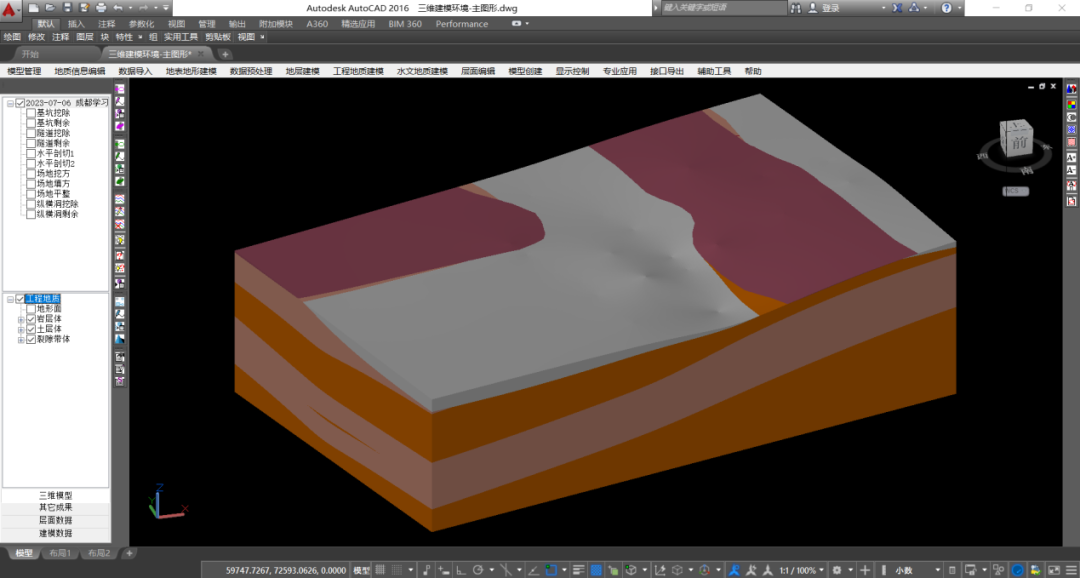Toggle grid display icon in status bar
The height and width of the screenshot is (578, 1080).
click(381, 570)
